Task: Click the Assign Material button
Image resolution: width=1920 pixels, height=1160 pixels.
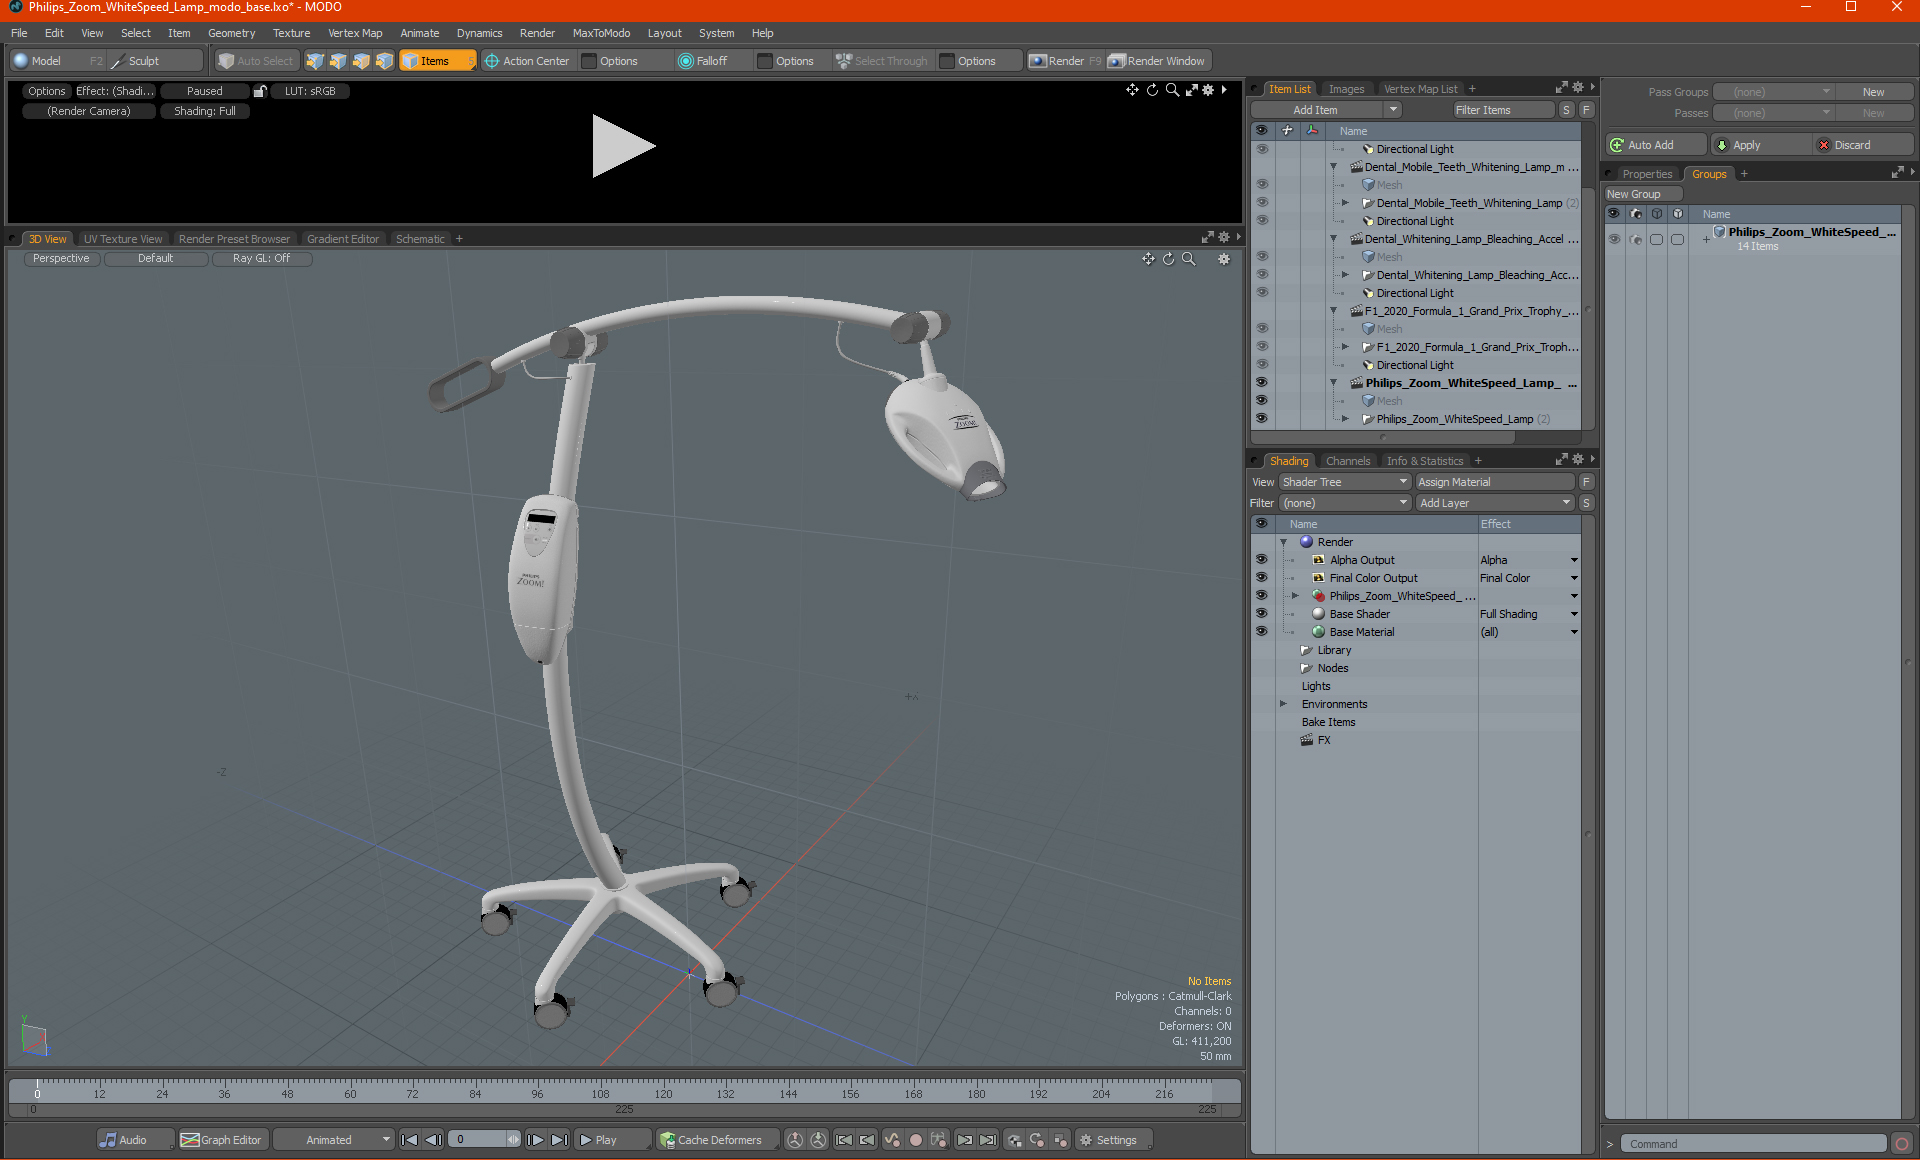Action: [1494, 482]
